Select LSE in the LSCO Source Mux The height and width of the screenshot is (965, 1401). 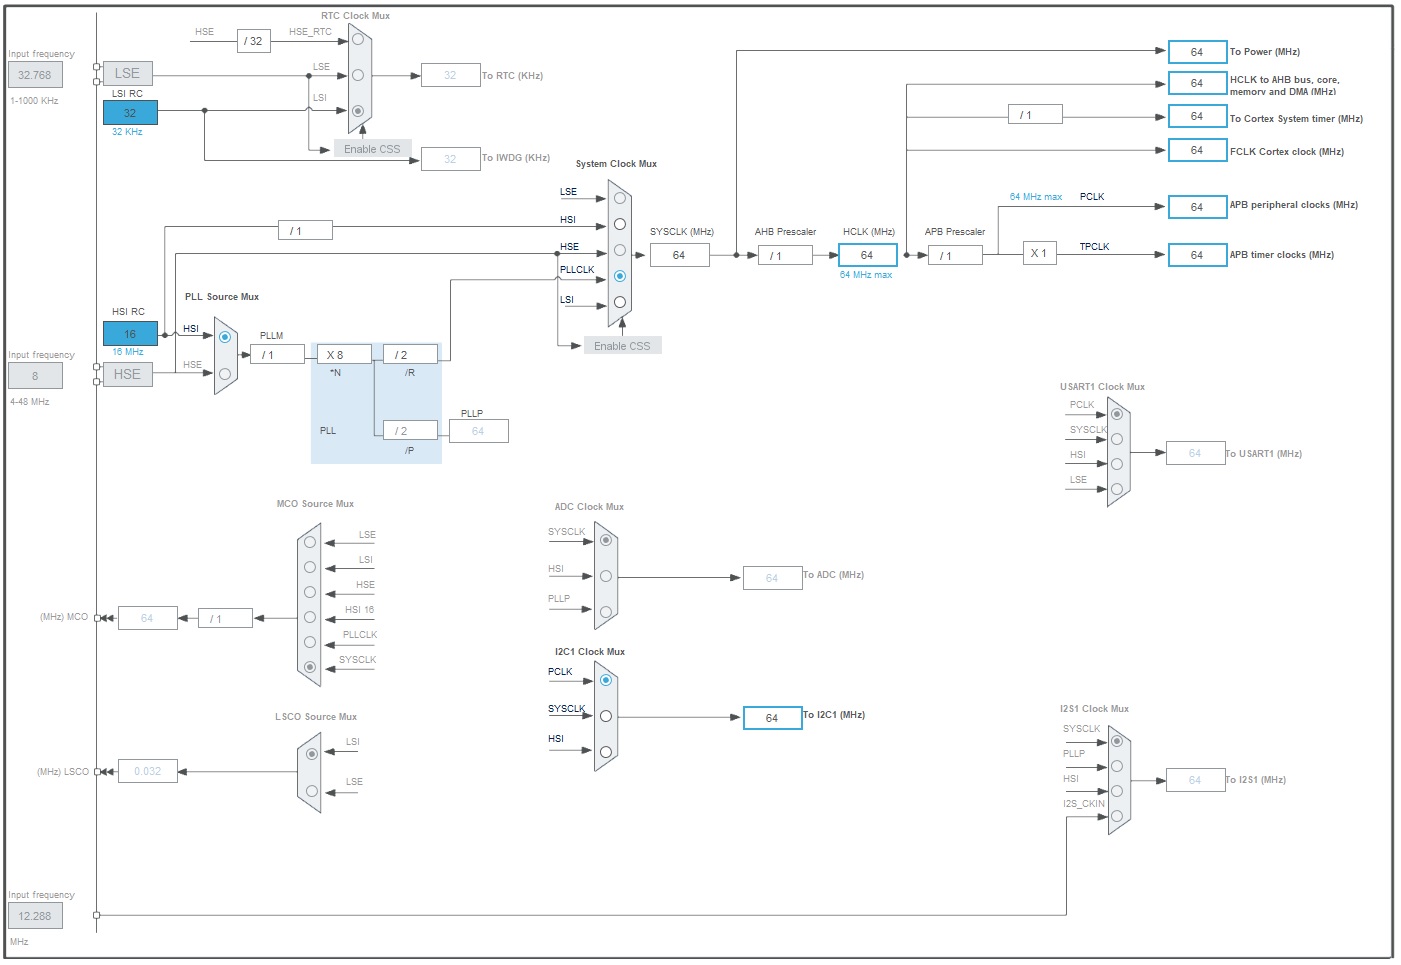coord(312,791)
